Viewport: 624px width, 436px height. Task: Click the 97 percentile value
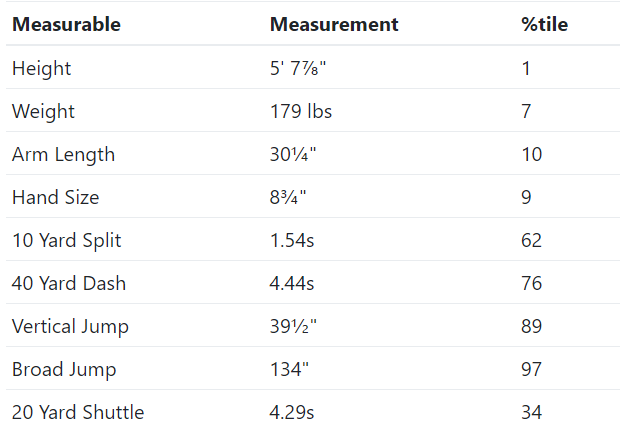click(x=531, y=369)
